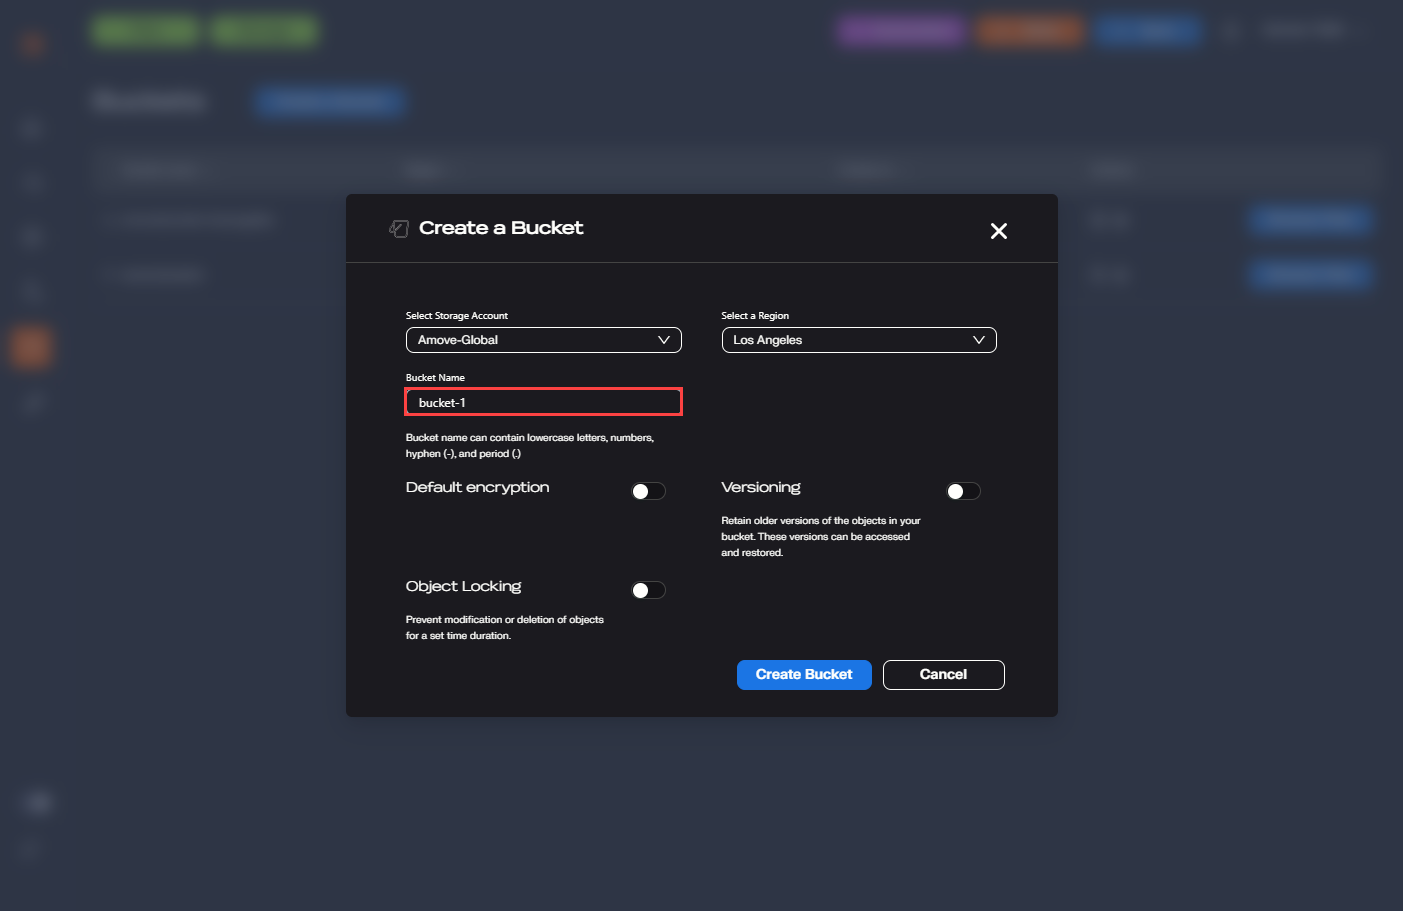The width and height of the screenshot is (1403, 911).
Task: Select the first green tab at top left
Action: 146,31
